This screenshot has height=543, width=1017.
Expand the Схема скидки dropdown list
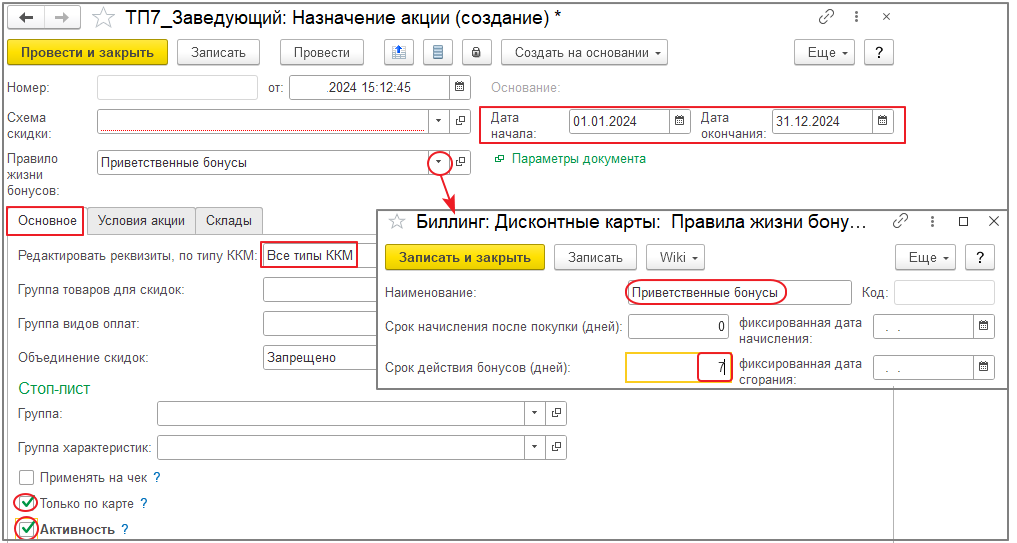click(x=438, y=120)
